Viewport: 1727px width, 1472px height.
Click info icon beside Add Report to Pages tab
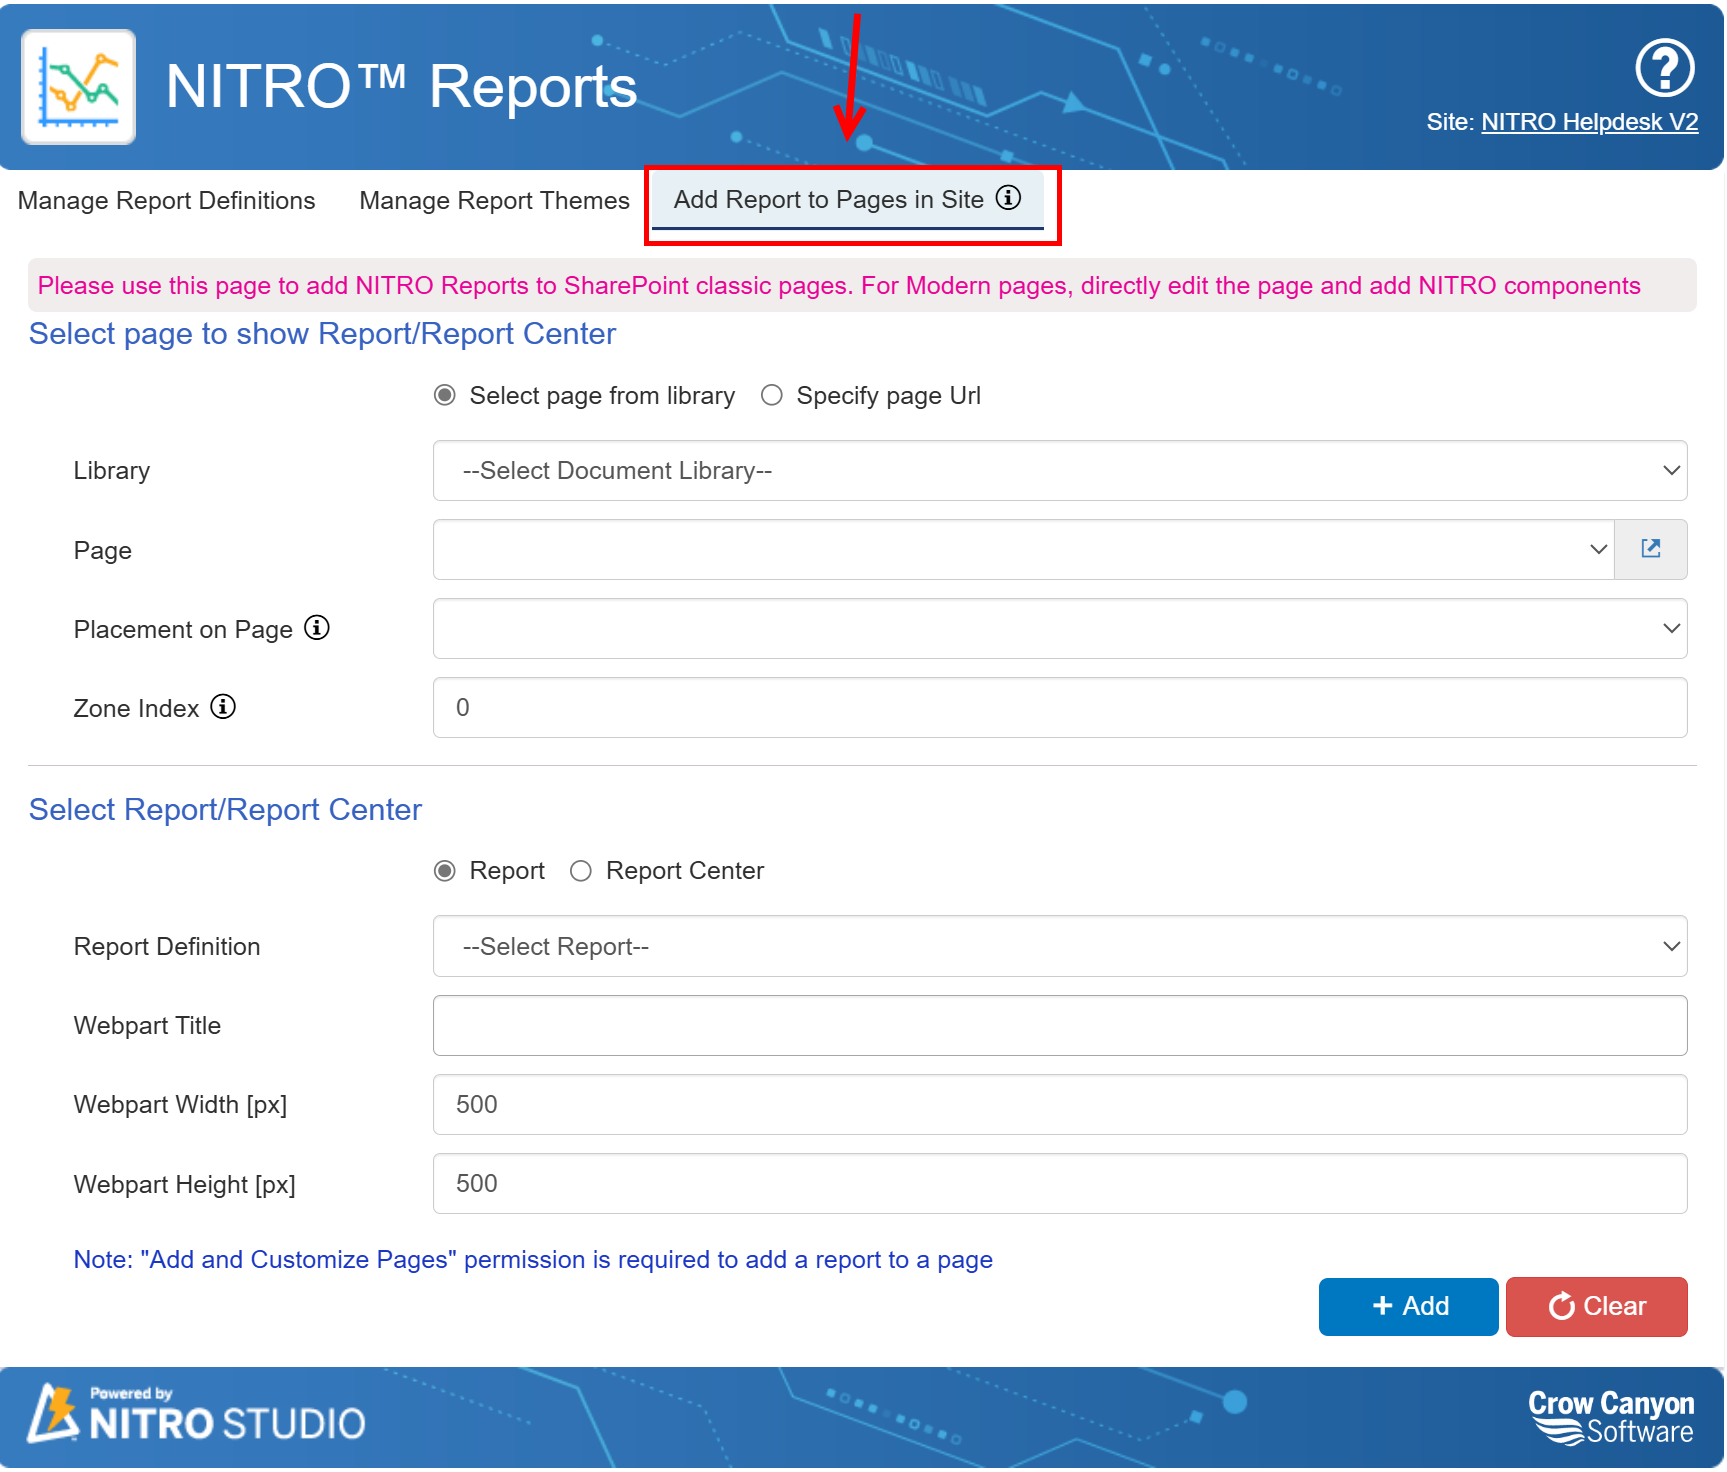[x=1009, y=198]
